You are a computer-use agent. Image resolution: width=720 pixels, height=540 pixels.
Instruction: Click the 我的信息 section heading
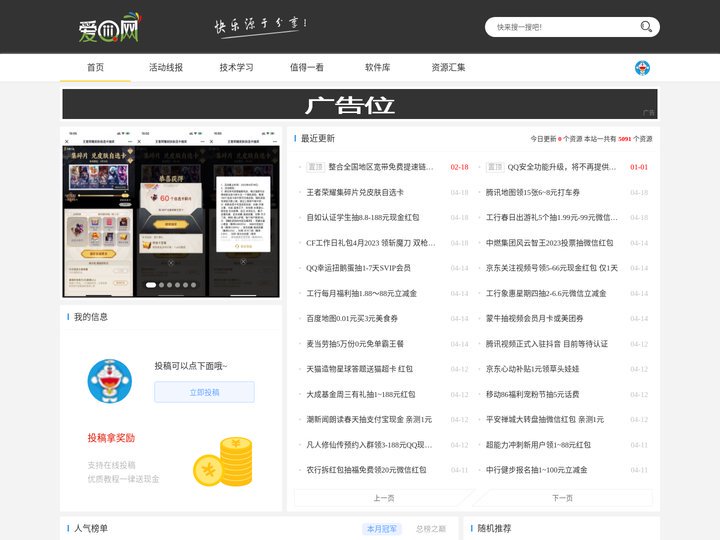[x=91, y=317]
